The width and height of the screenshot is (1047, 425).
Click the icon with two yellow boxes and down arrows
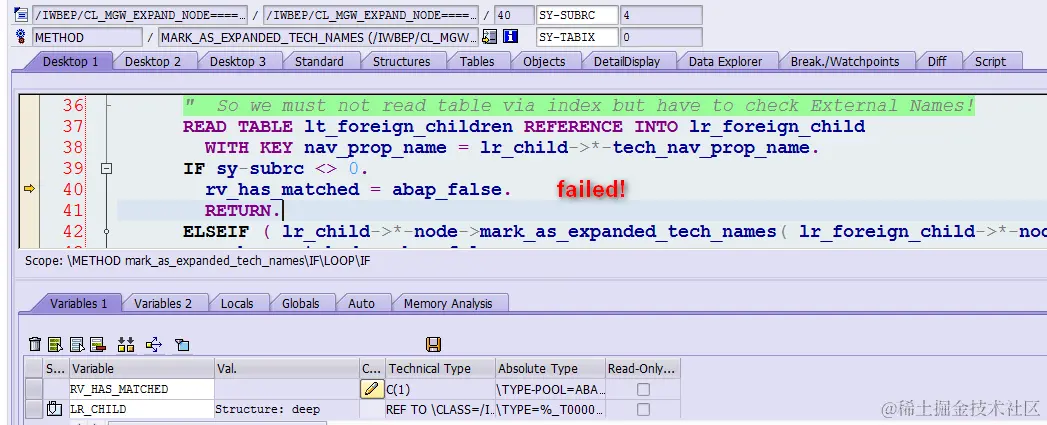point(126,345)
